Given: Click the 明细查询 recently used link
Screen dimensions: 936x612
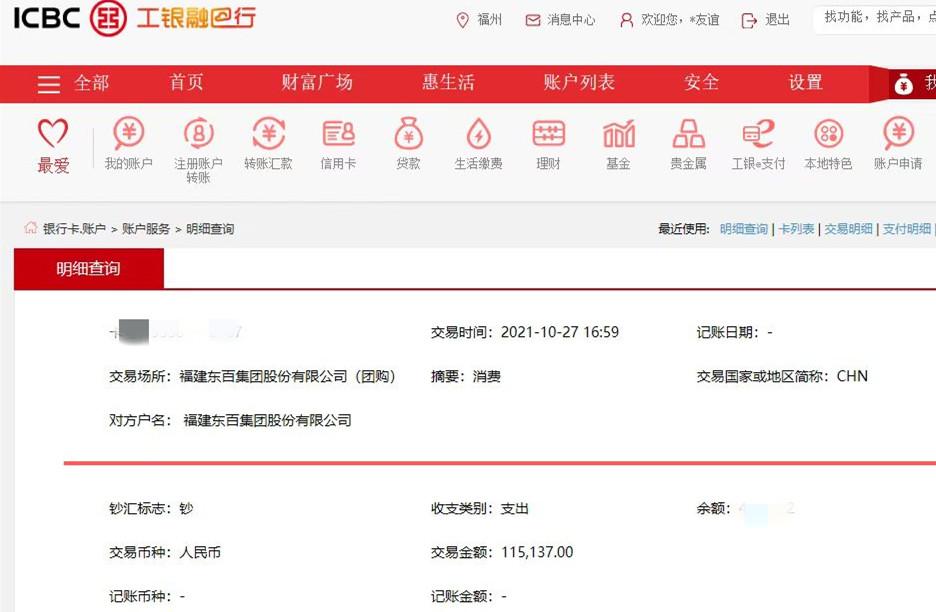Looking at the screenshot, I should coord(744,229).
